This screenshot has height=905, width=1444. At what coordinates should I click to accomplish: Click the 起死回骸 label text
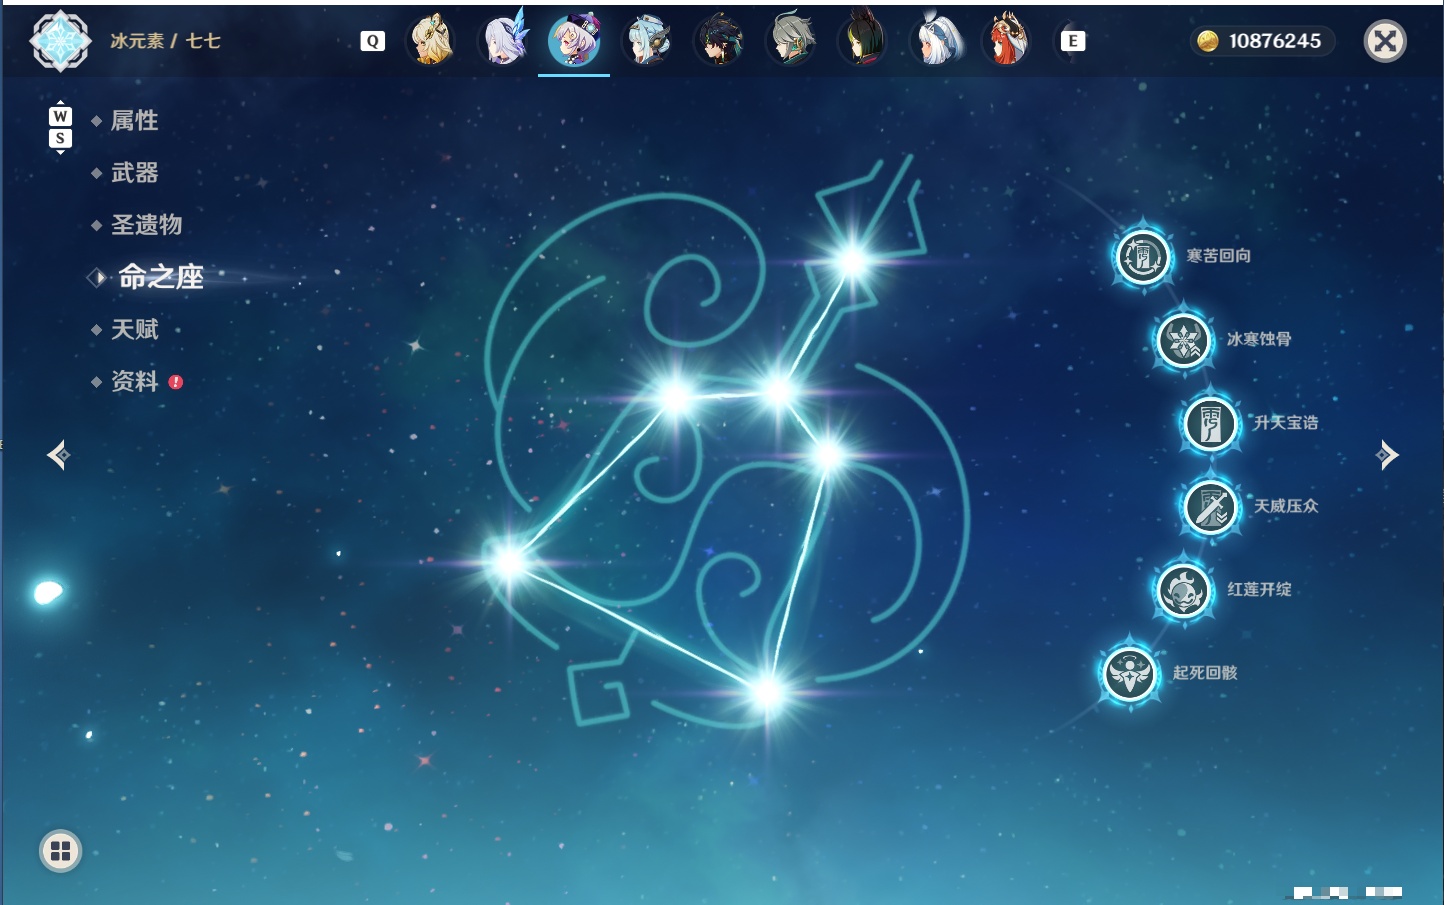pos(1205,672)
